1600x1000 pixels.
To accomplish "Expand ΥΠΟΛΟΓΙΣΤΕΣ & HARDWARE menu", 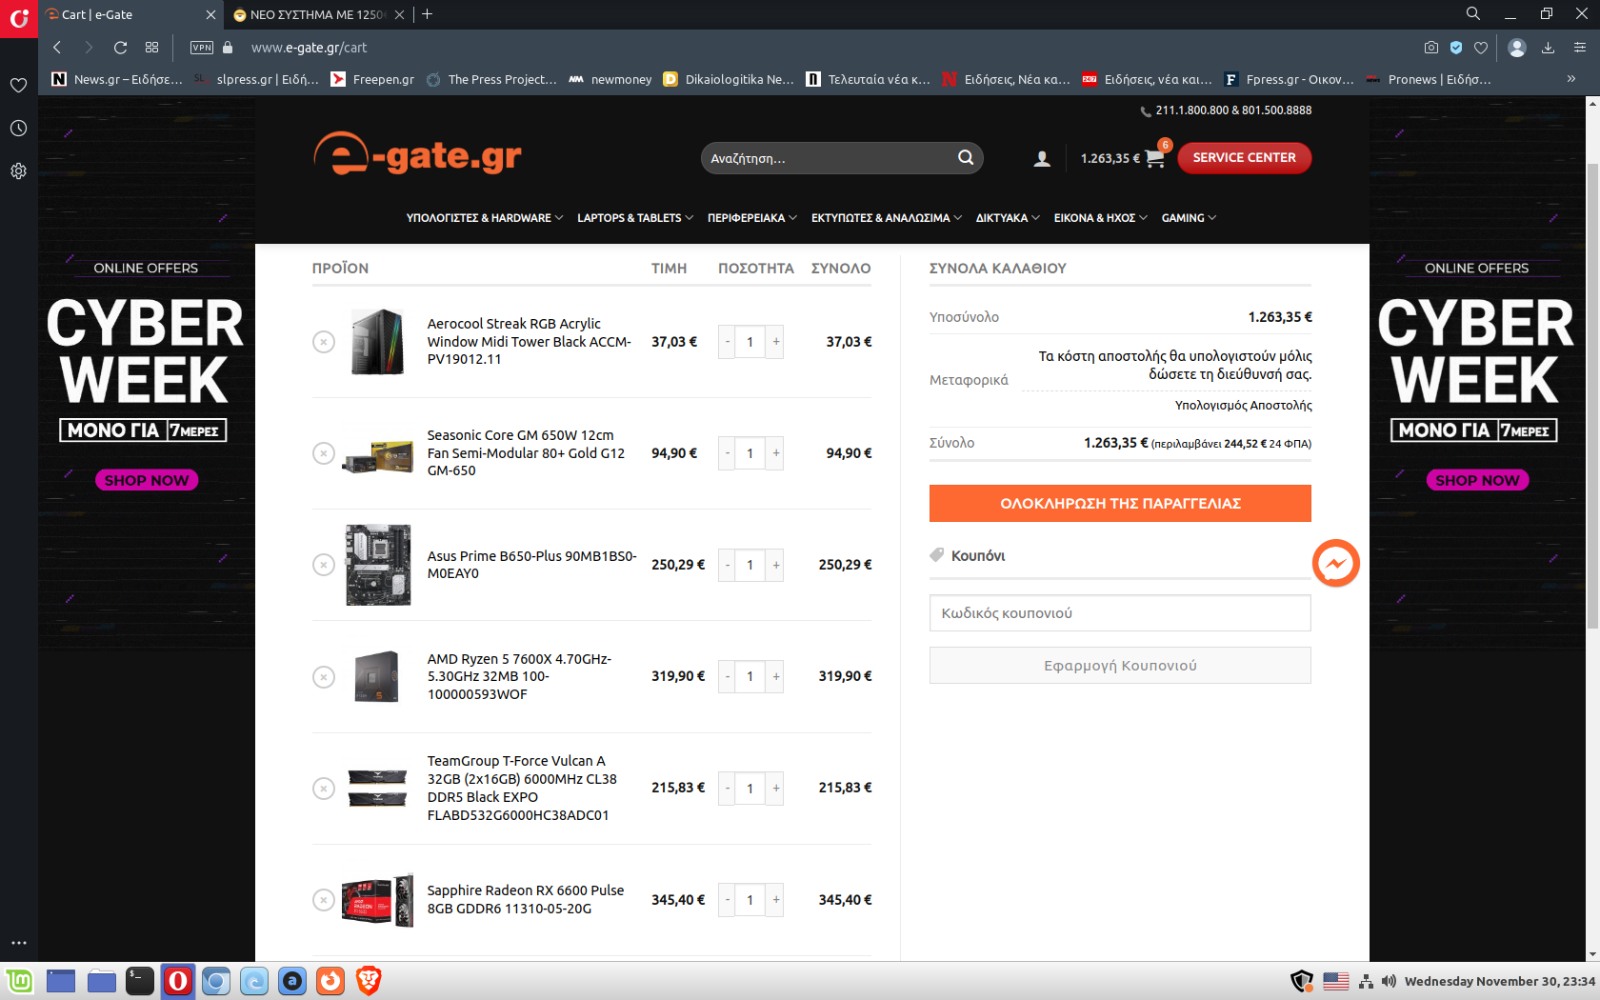I will [x=484, y=218].
